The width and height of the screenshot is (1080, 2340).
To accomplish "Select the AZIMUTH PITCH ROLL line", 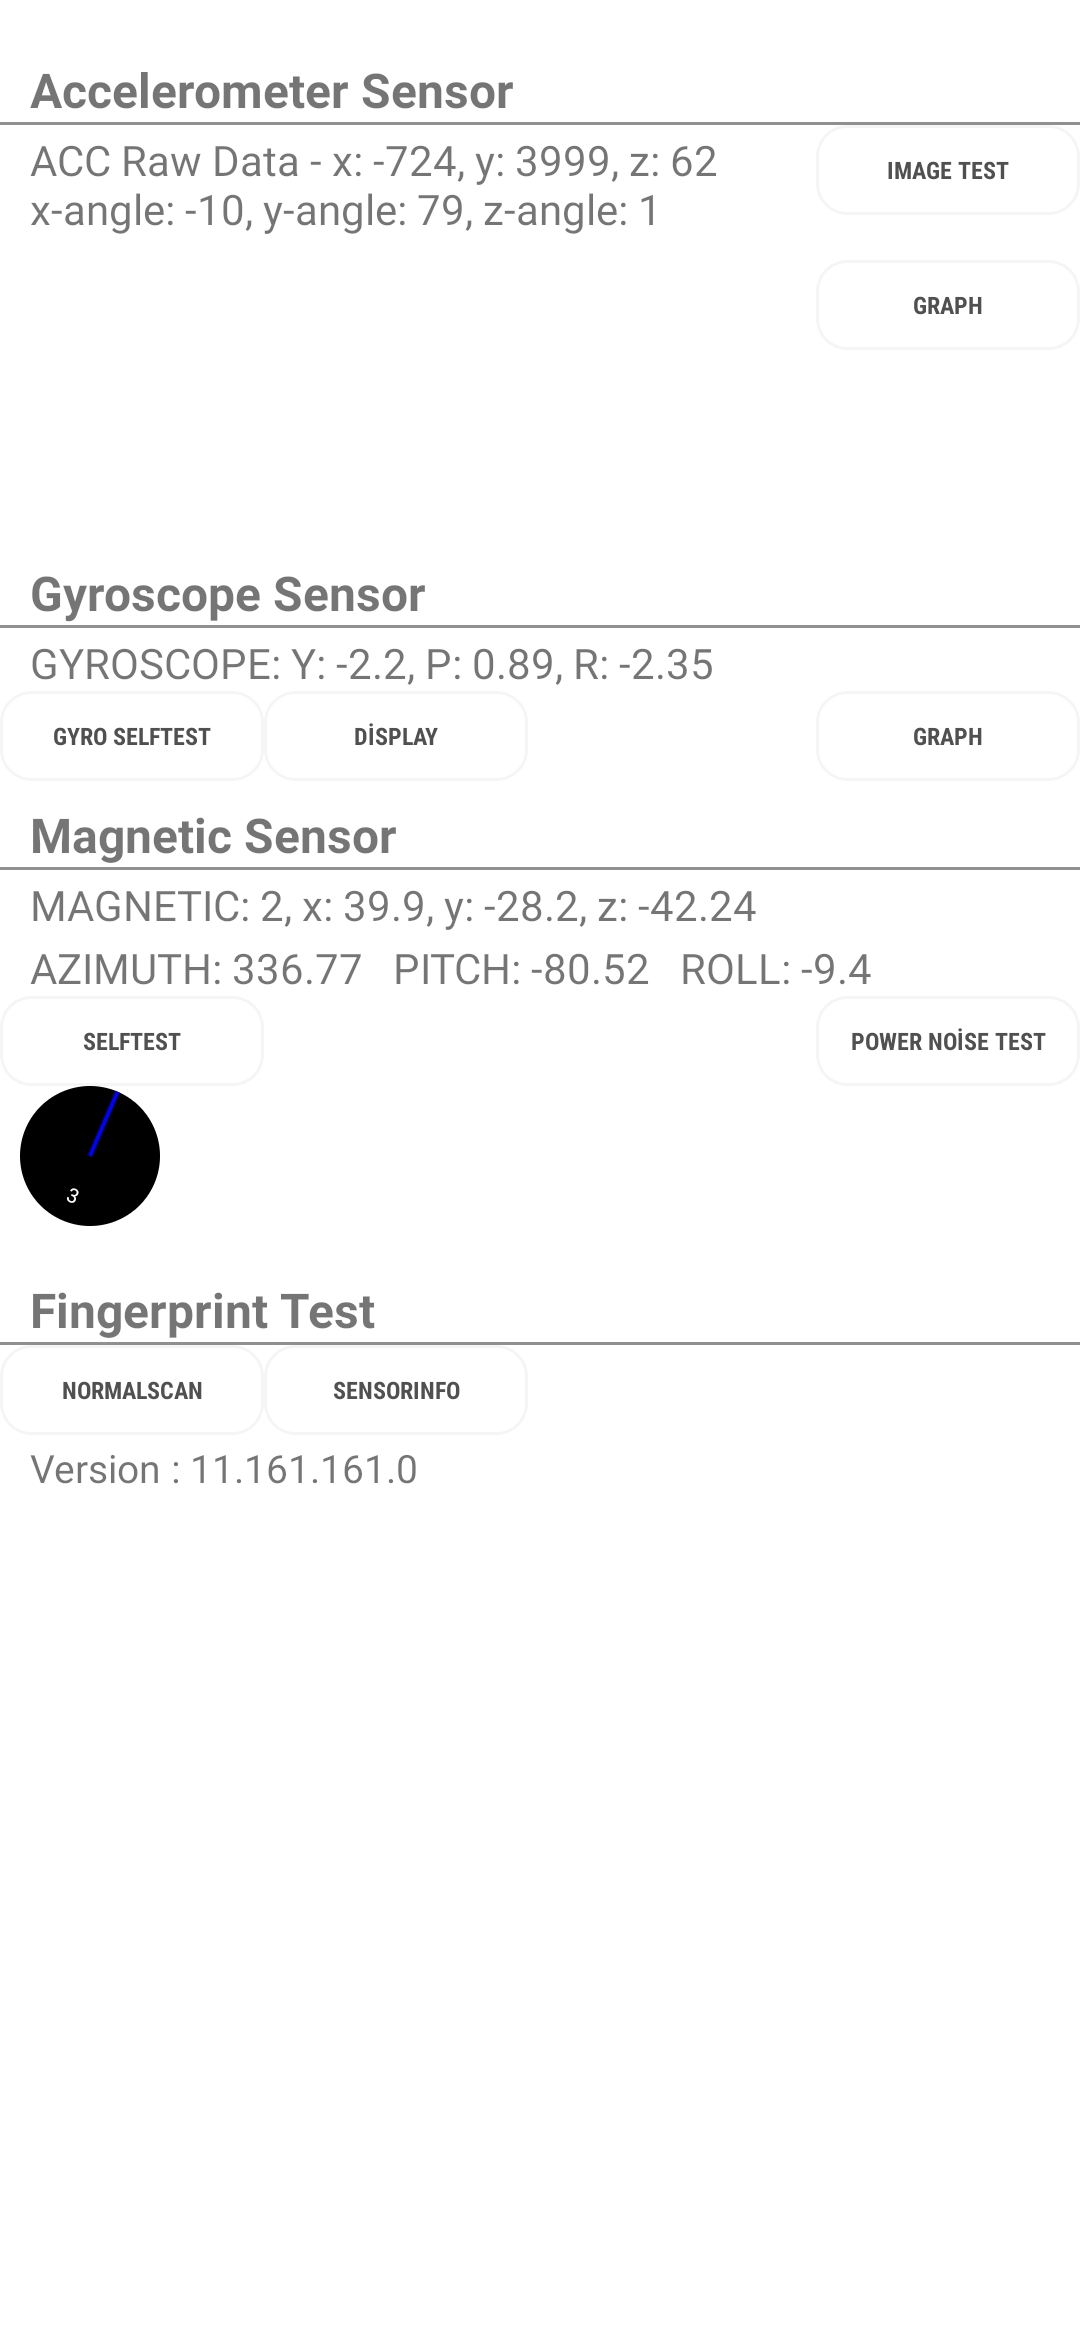I will (450, 970).
